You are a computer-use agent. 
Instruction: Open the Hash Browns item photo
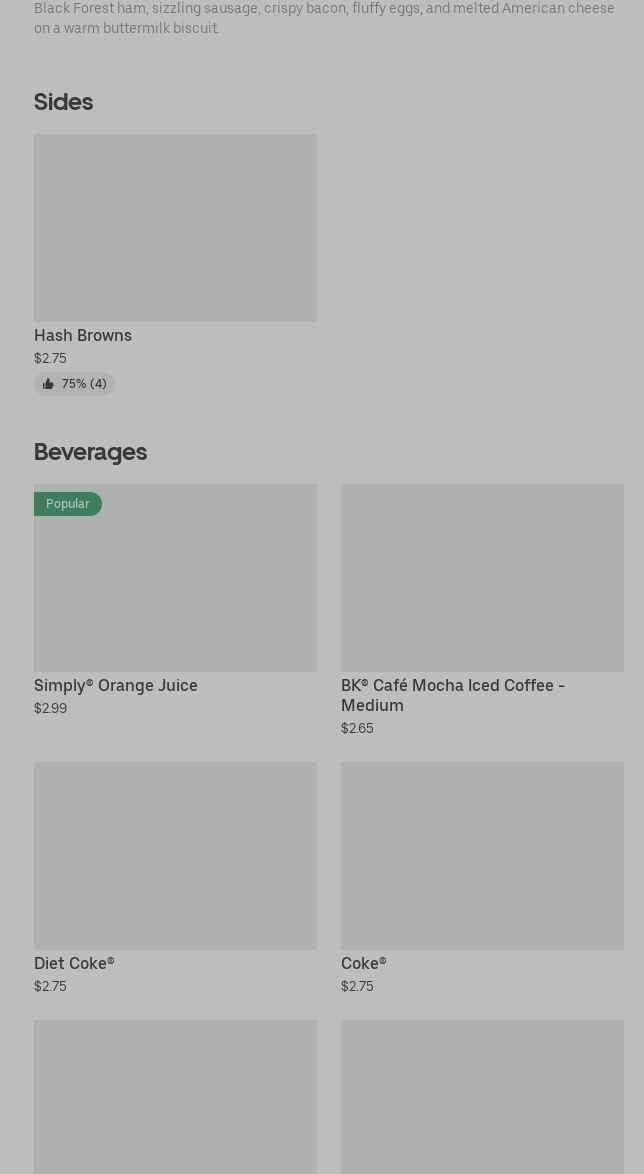[175, 228]
